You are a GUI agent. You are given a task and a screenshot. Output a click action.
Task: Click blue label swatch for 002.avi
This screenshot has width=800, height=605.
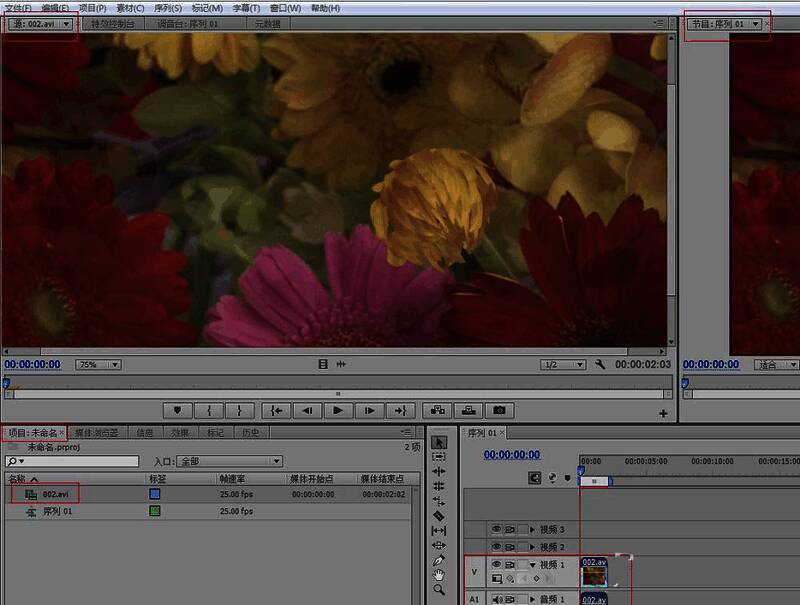click(x=155, y=494)
